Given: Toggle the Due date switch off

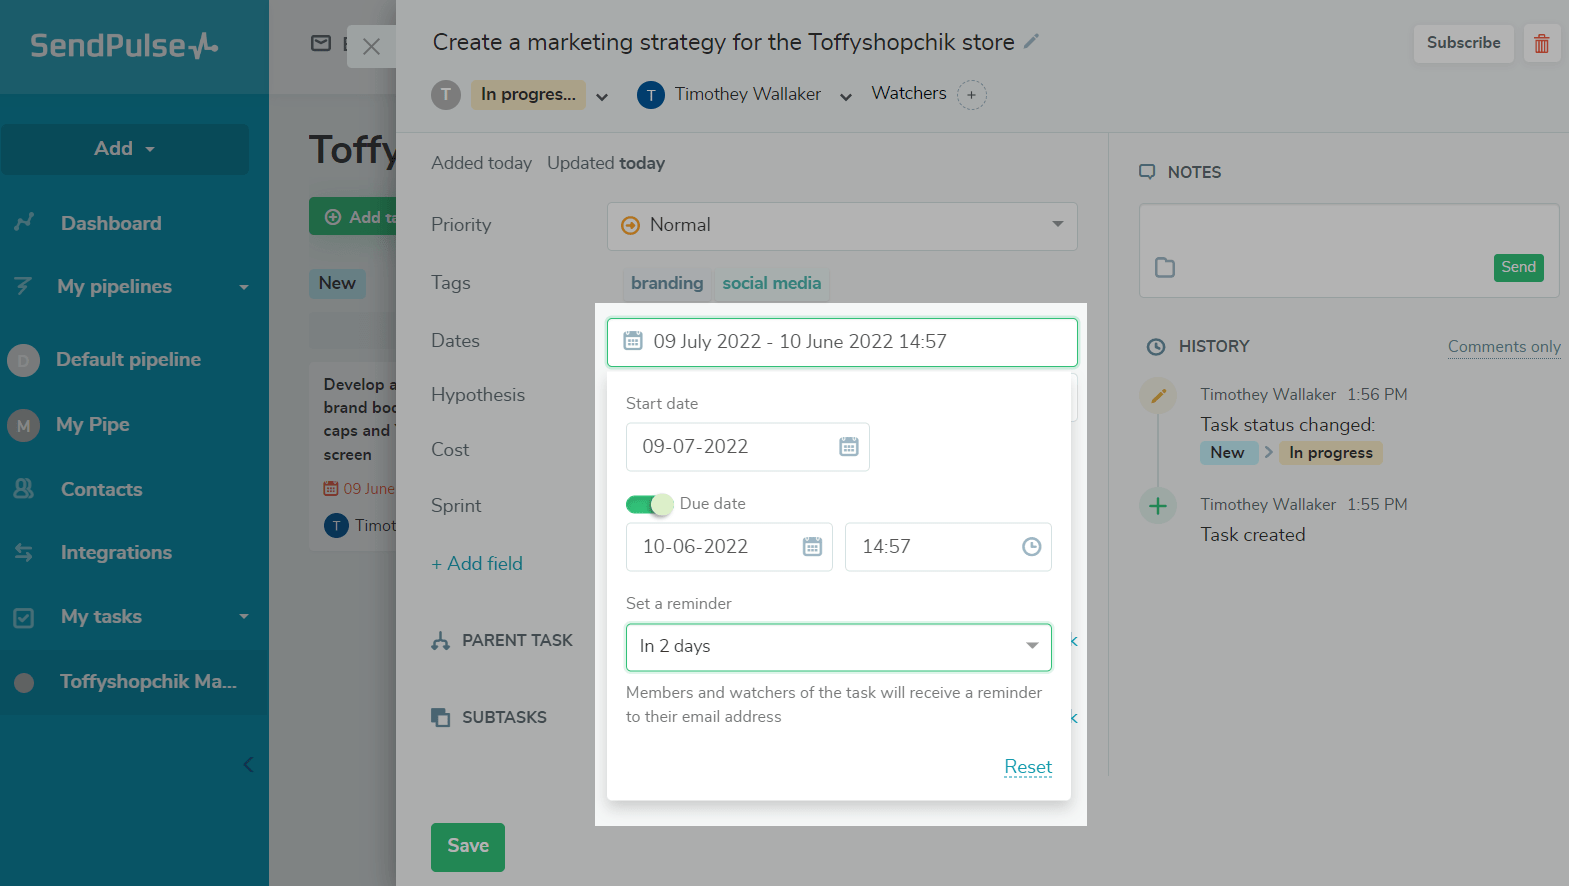Looking at the screenshot, I should [x=649, y=504].
